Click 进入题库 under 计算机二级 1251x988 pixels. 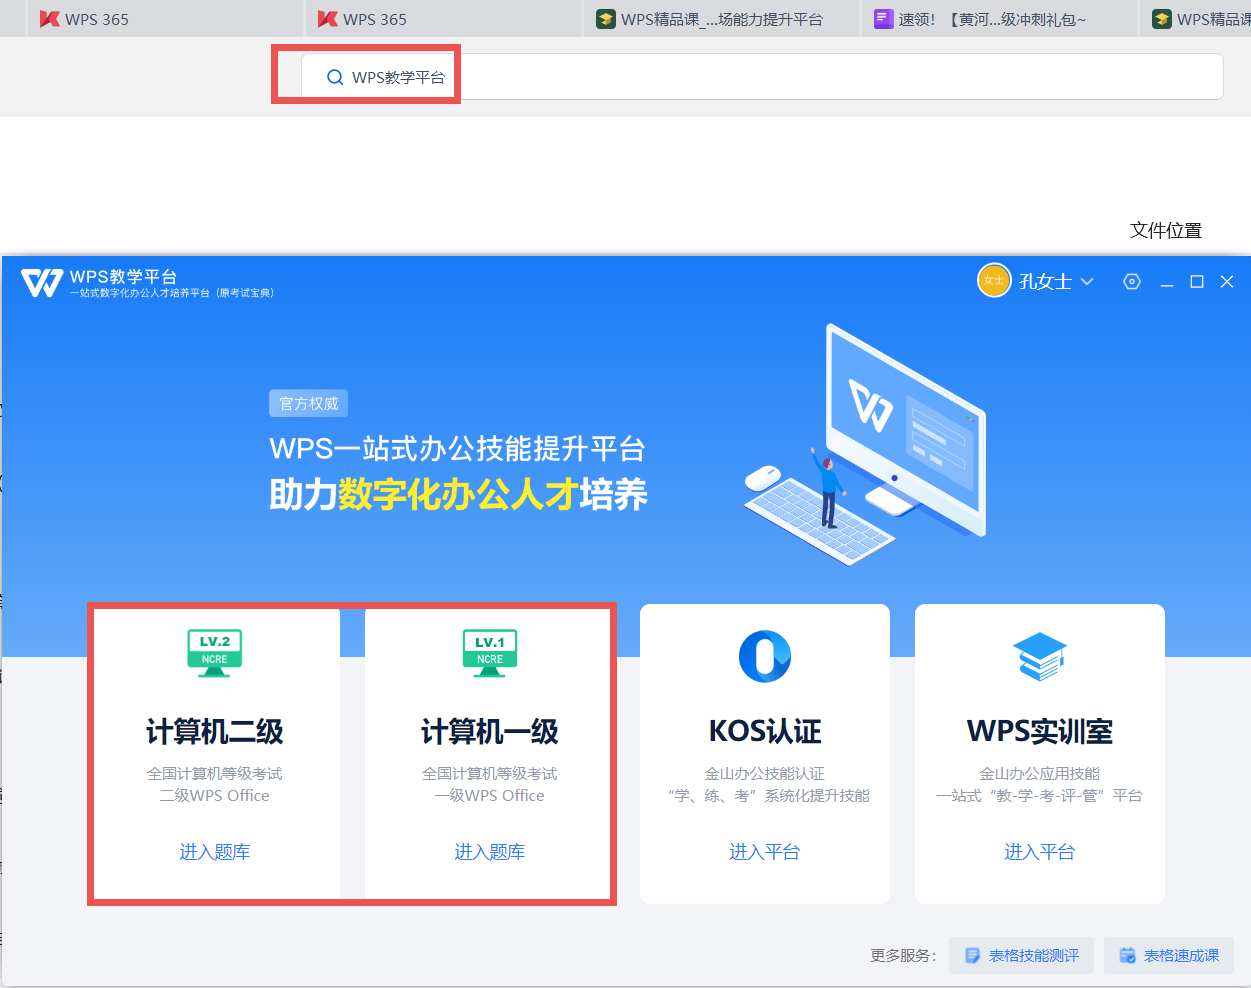[214, 852]
